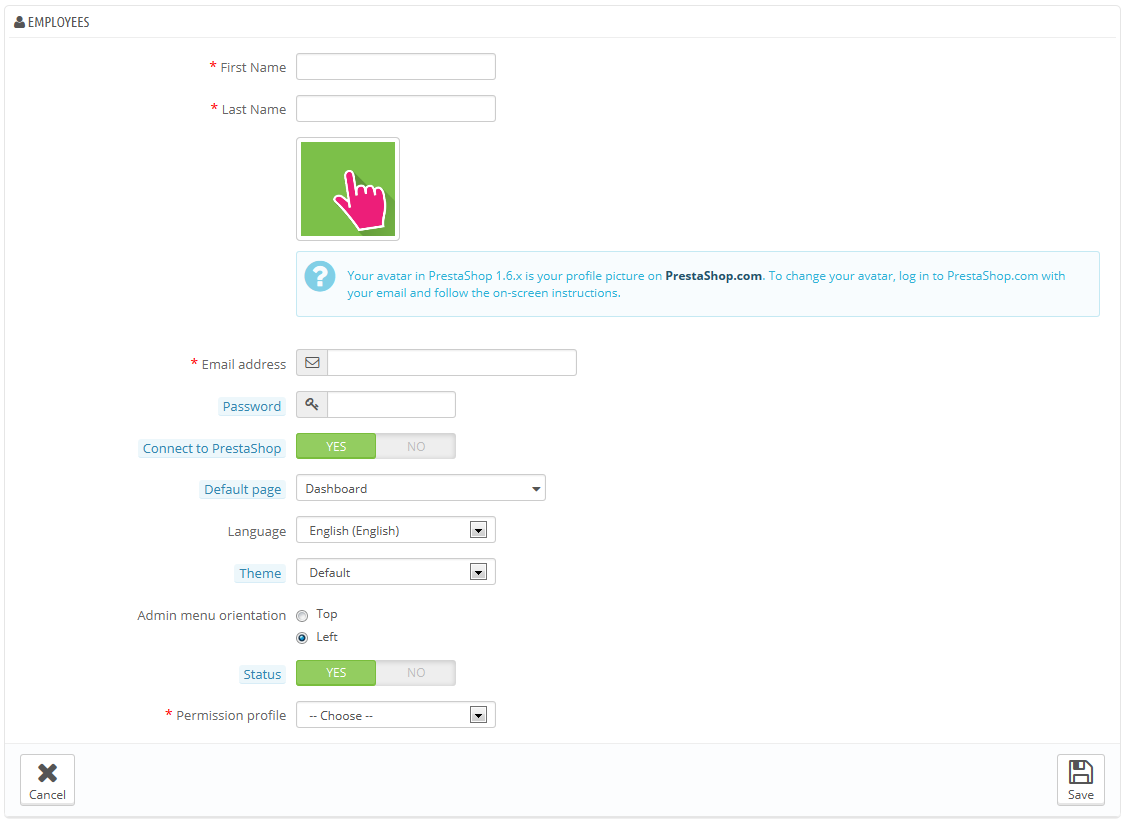Click the Connect to PrestaShop help label
The width and height of the screenshot is (1127, 824).
[212, 448]
